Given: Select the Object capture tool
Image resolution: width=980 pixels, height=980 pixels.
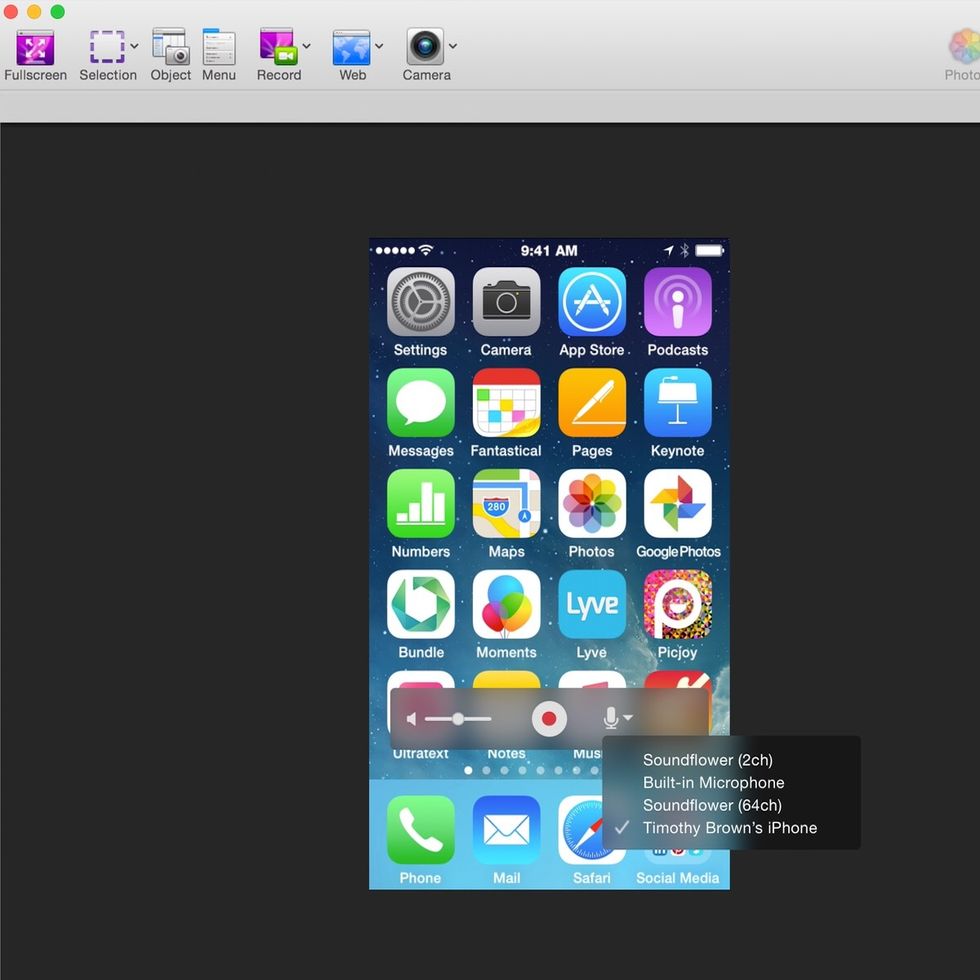Looking at the screenshot, I should 170,47.
